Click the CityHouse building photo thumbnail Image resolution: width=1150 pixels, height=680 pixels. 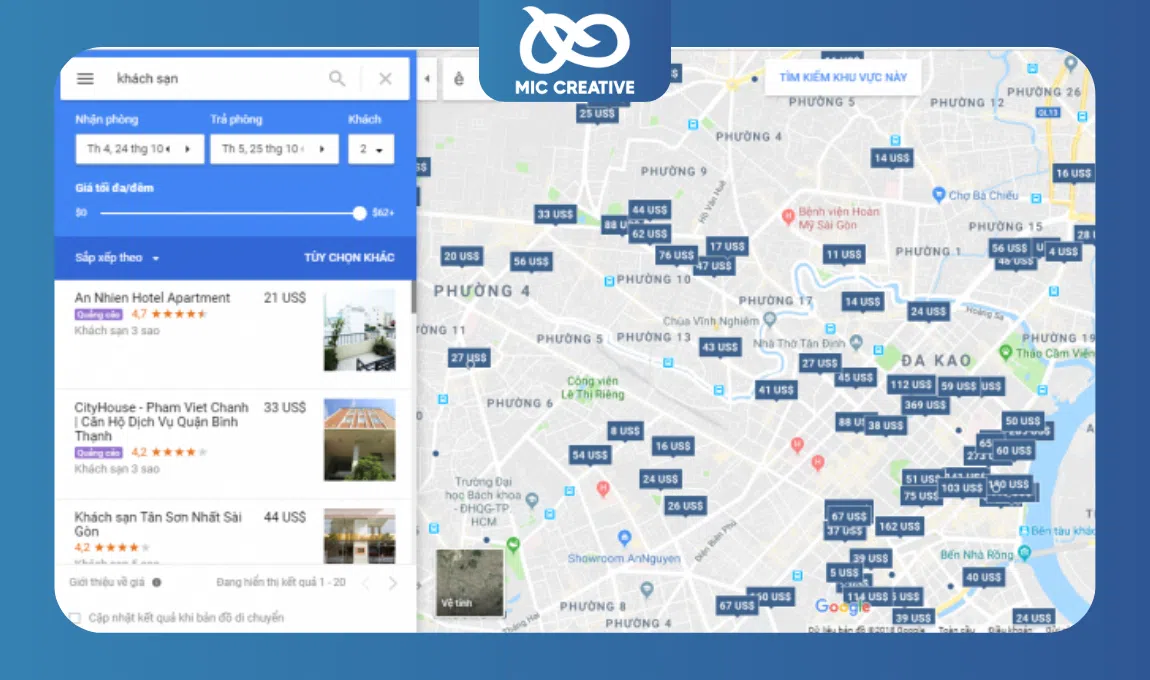click(x=360, y=440)
